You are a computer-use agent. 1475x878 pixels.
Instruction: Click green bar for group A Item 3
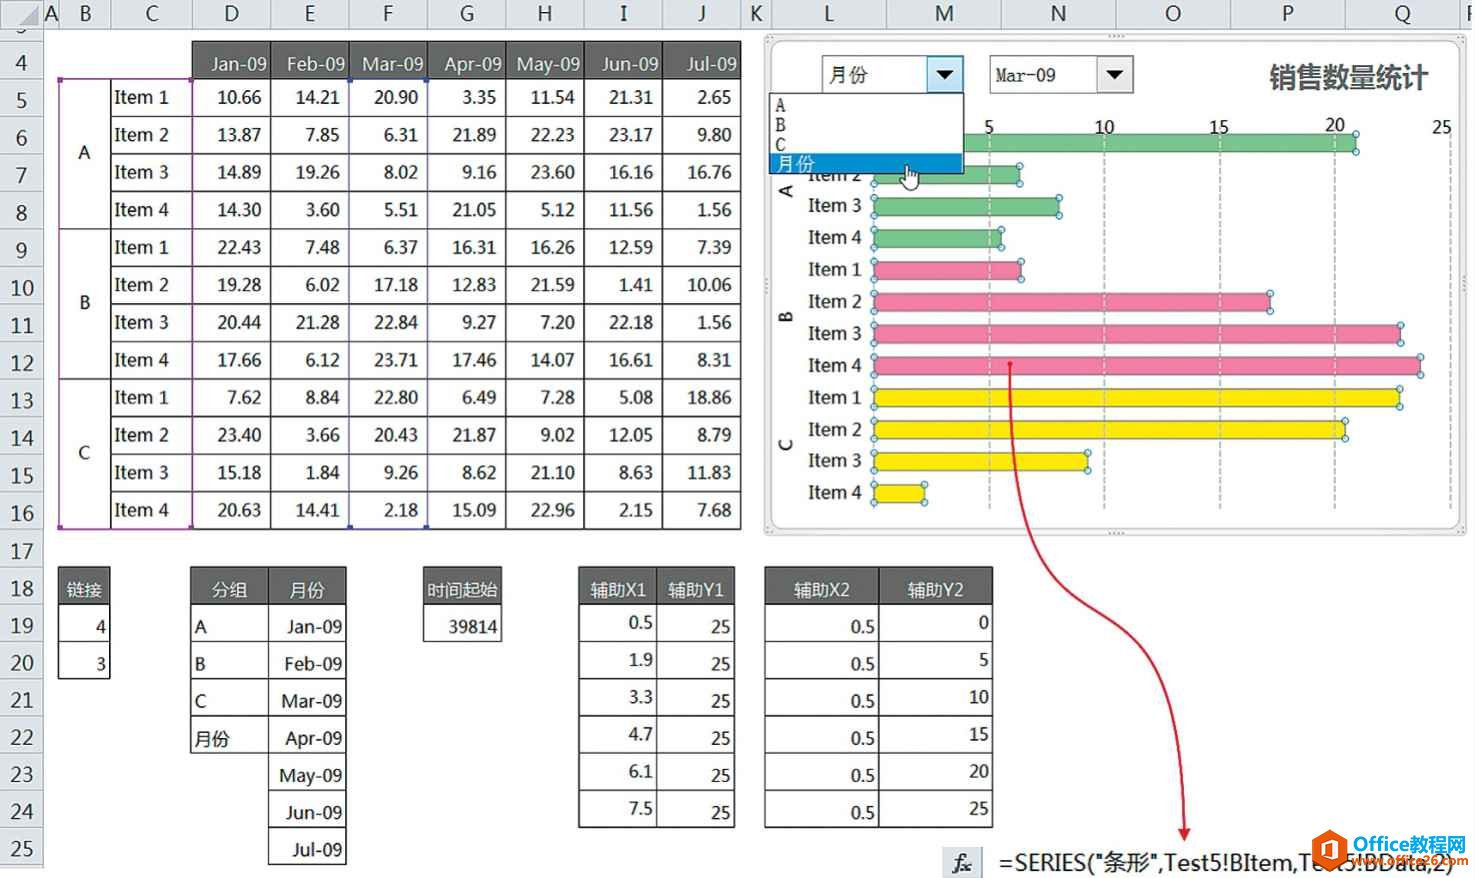[966, 207]
